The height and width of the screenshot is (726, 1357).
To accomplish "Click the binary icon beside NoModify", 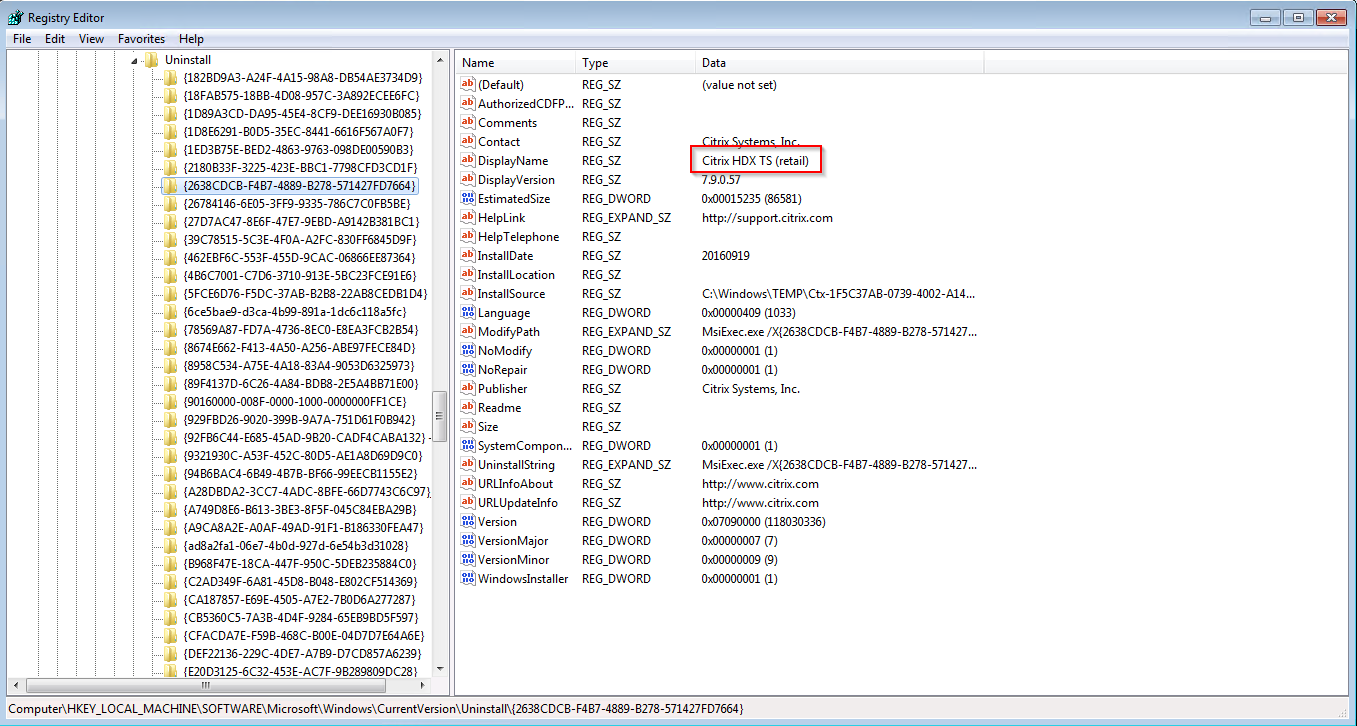I will click(x=467, y=351).
